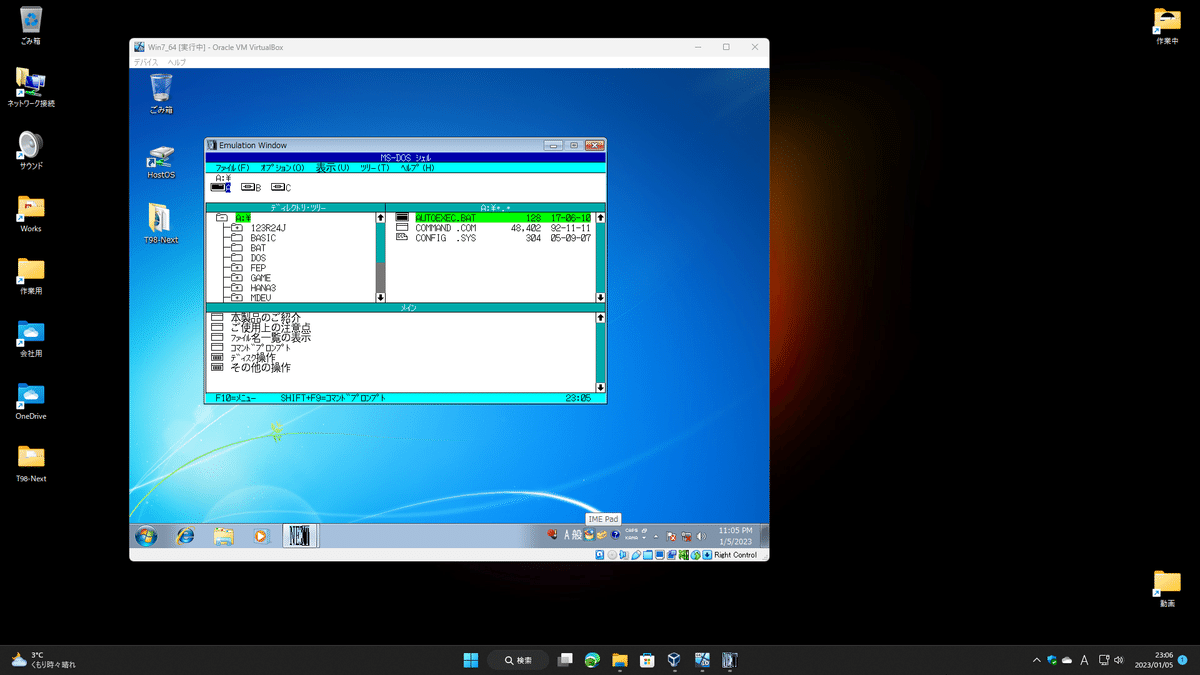Open Internet Explorer in Windows 7 taskbar
Viewport: 1200px width, 675px height.
[x=185, y=535]
